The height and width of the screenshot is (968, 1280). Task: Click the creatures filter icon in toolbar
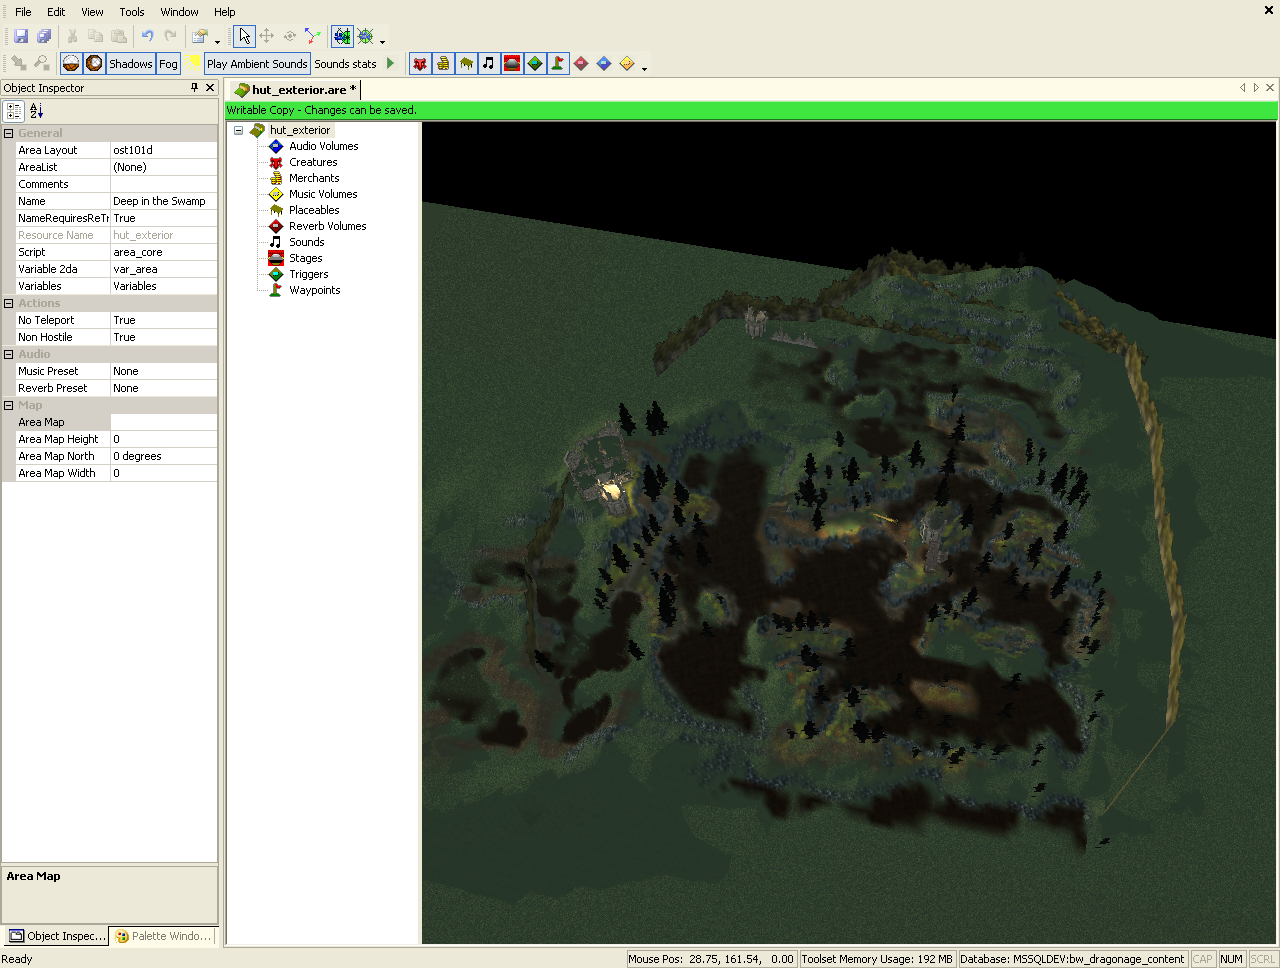(420, 64)
